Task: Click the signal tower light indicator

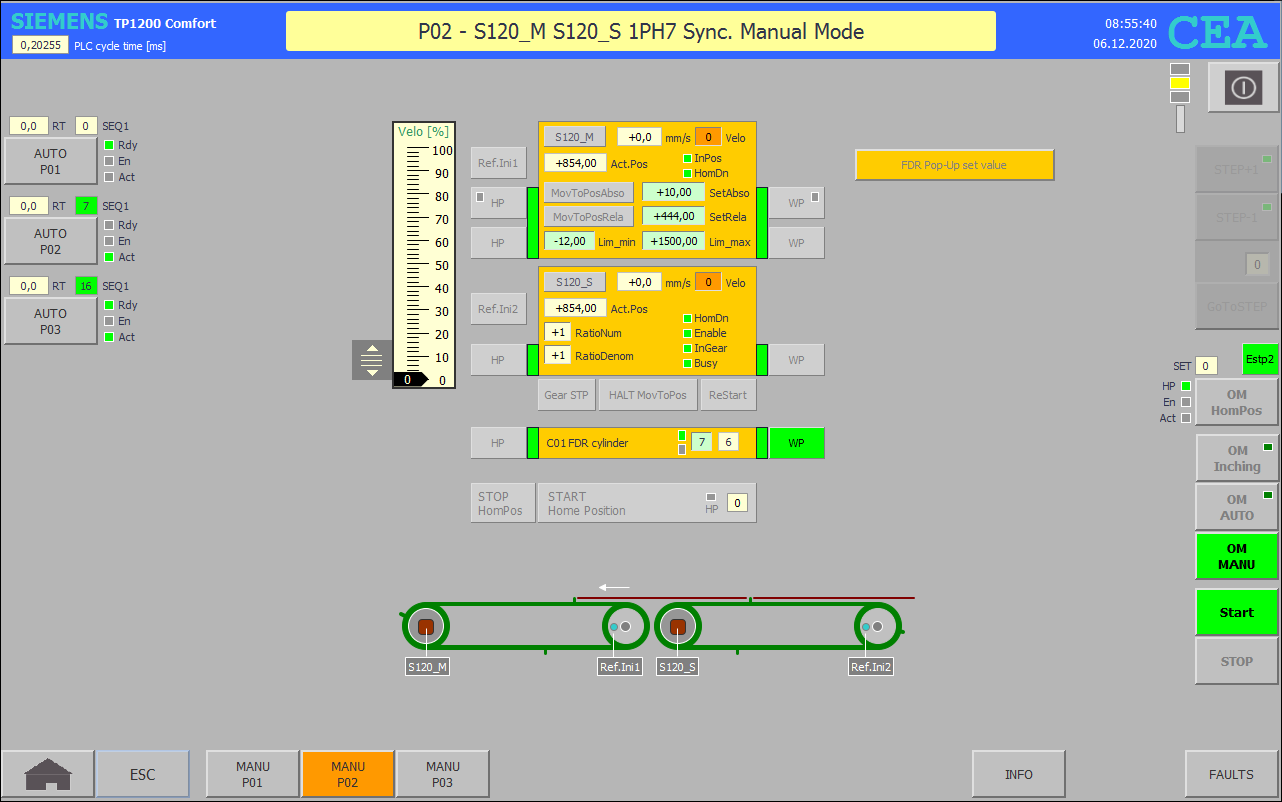Action: [1180, 96]
